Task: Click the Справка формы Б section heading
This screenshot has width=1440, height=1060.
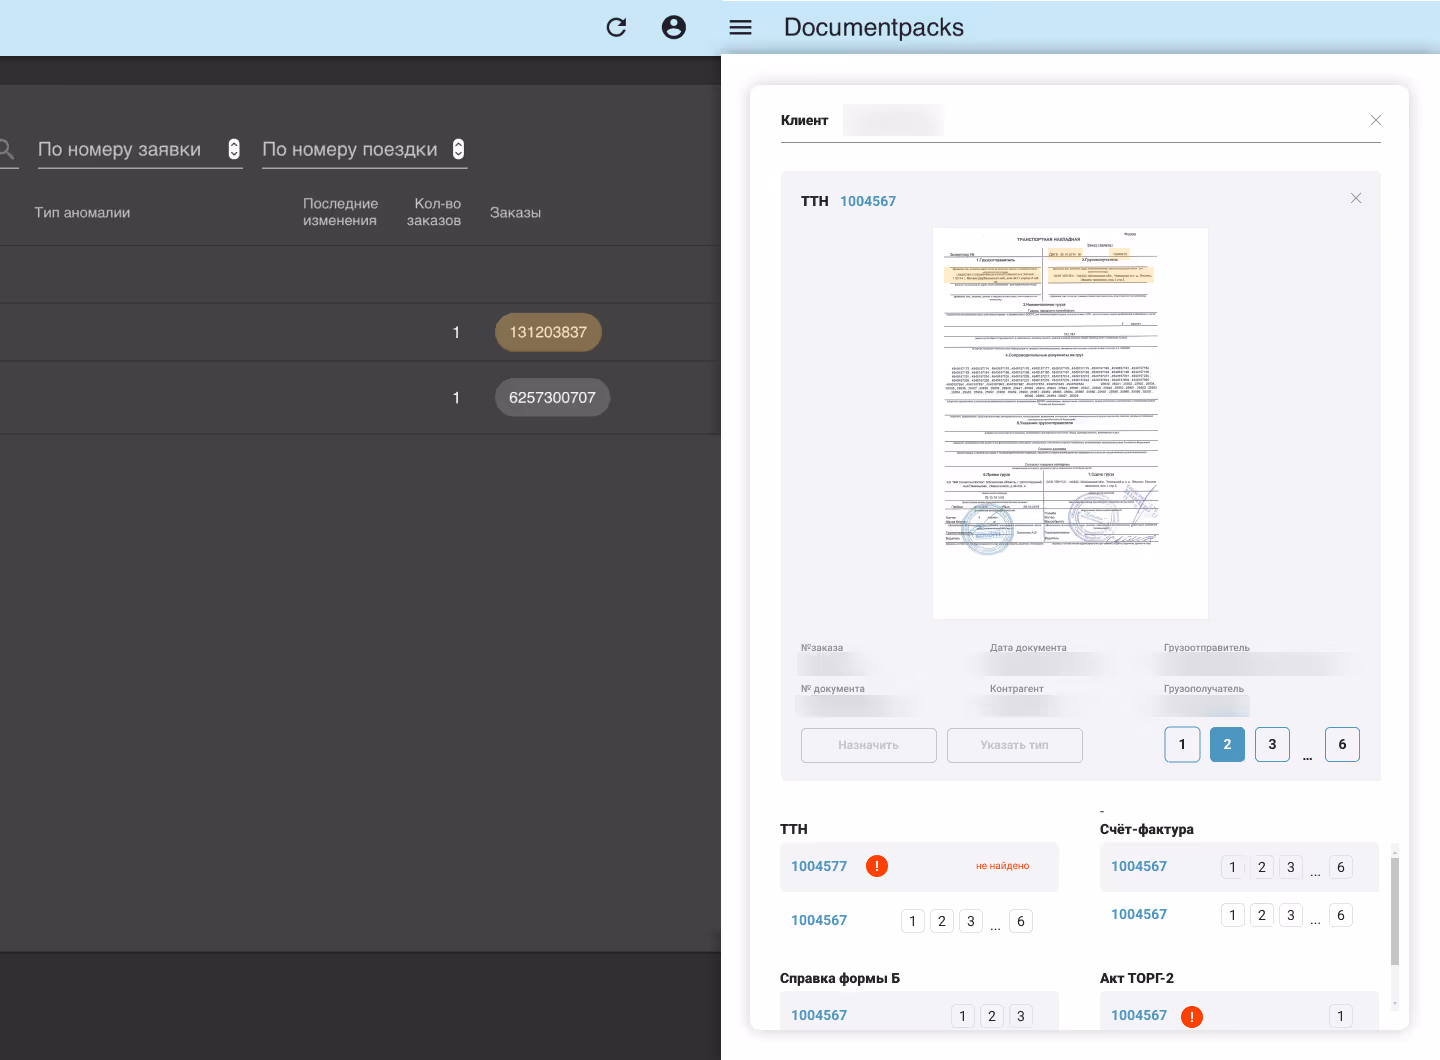Action: point(840,978)
